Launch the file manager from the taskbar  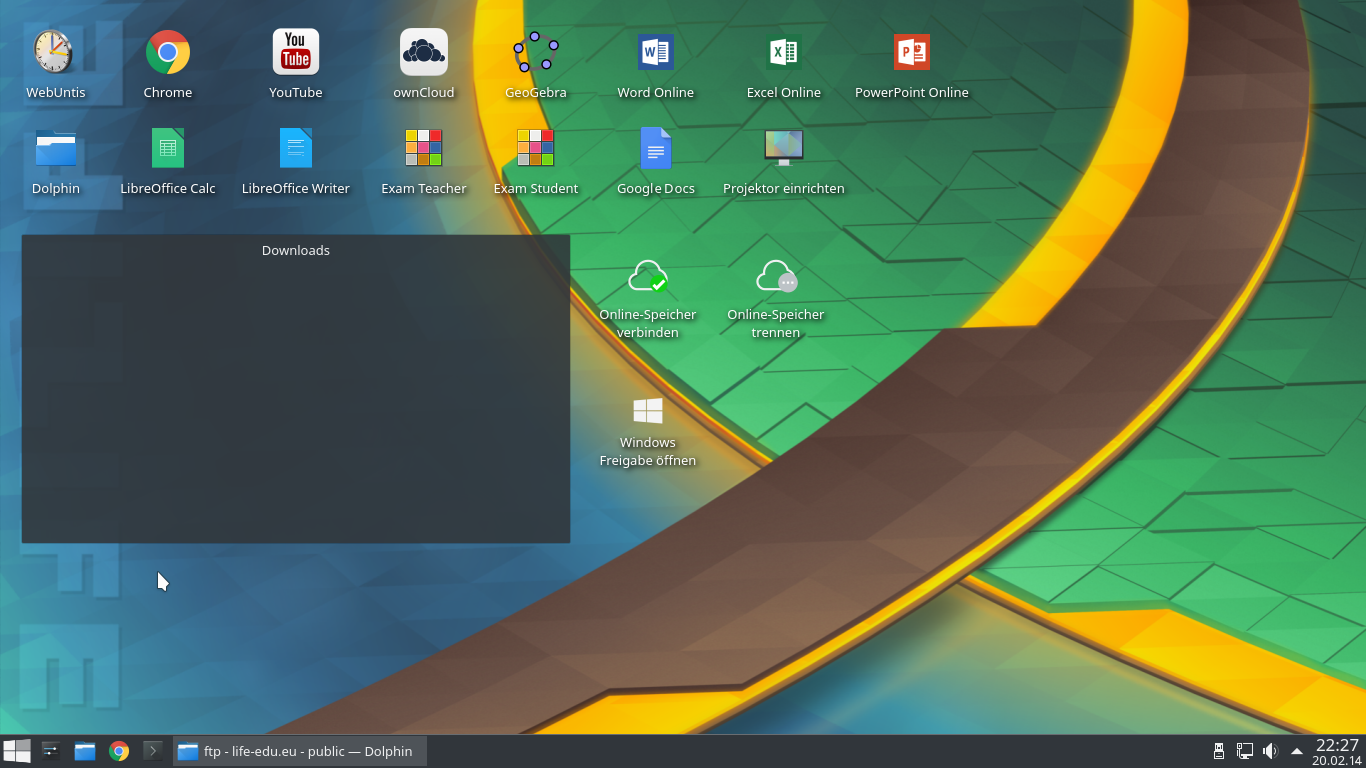coord(85,751)
